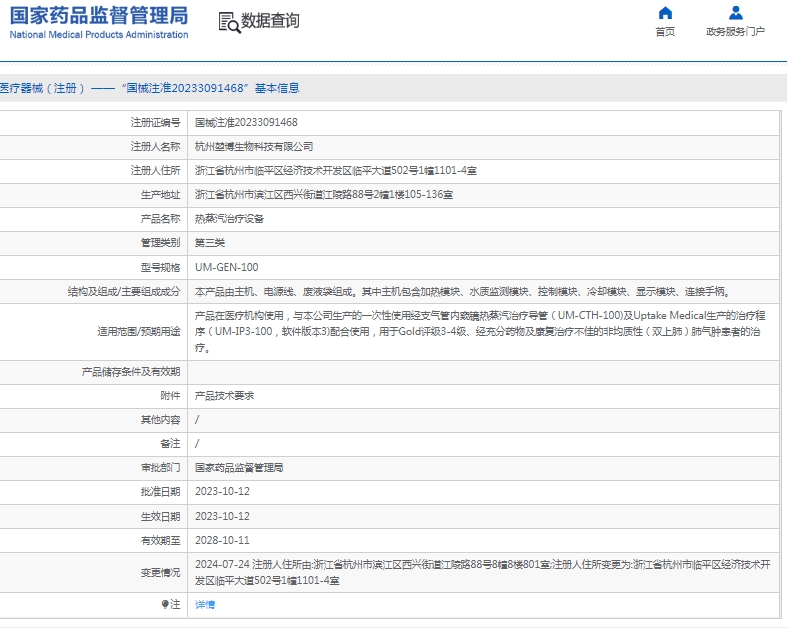The image size is (787, 637).
Task: Click the 首页 label
Action: point(665,32)
